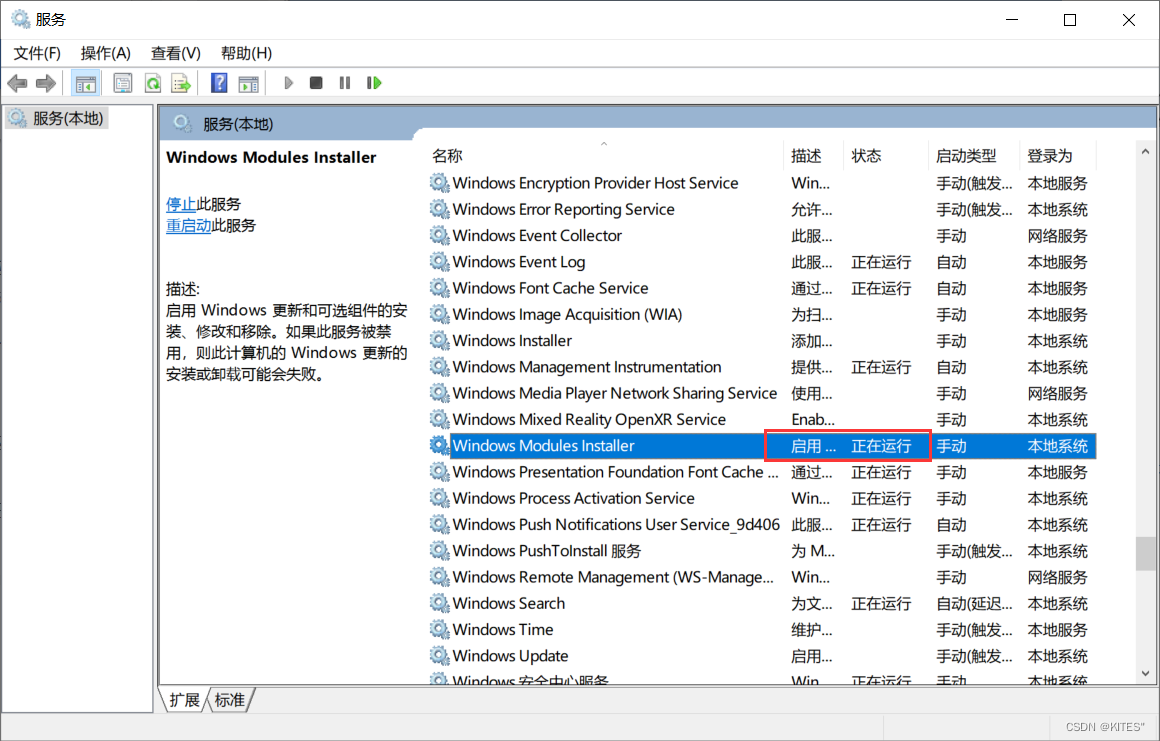Select Windows Push Notifications User Service_9d406
This screenshot has width=1160, height=741.
pos(616,524)
